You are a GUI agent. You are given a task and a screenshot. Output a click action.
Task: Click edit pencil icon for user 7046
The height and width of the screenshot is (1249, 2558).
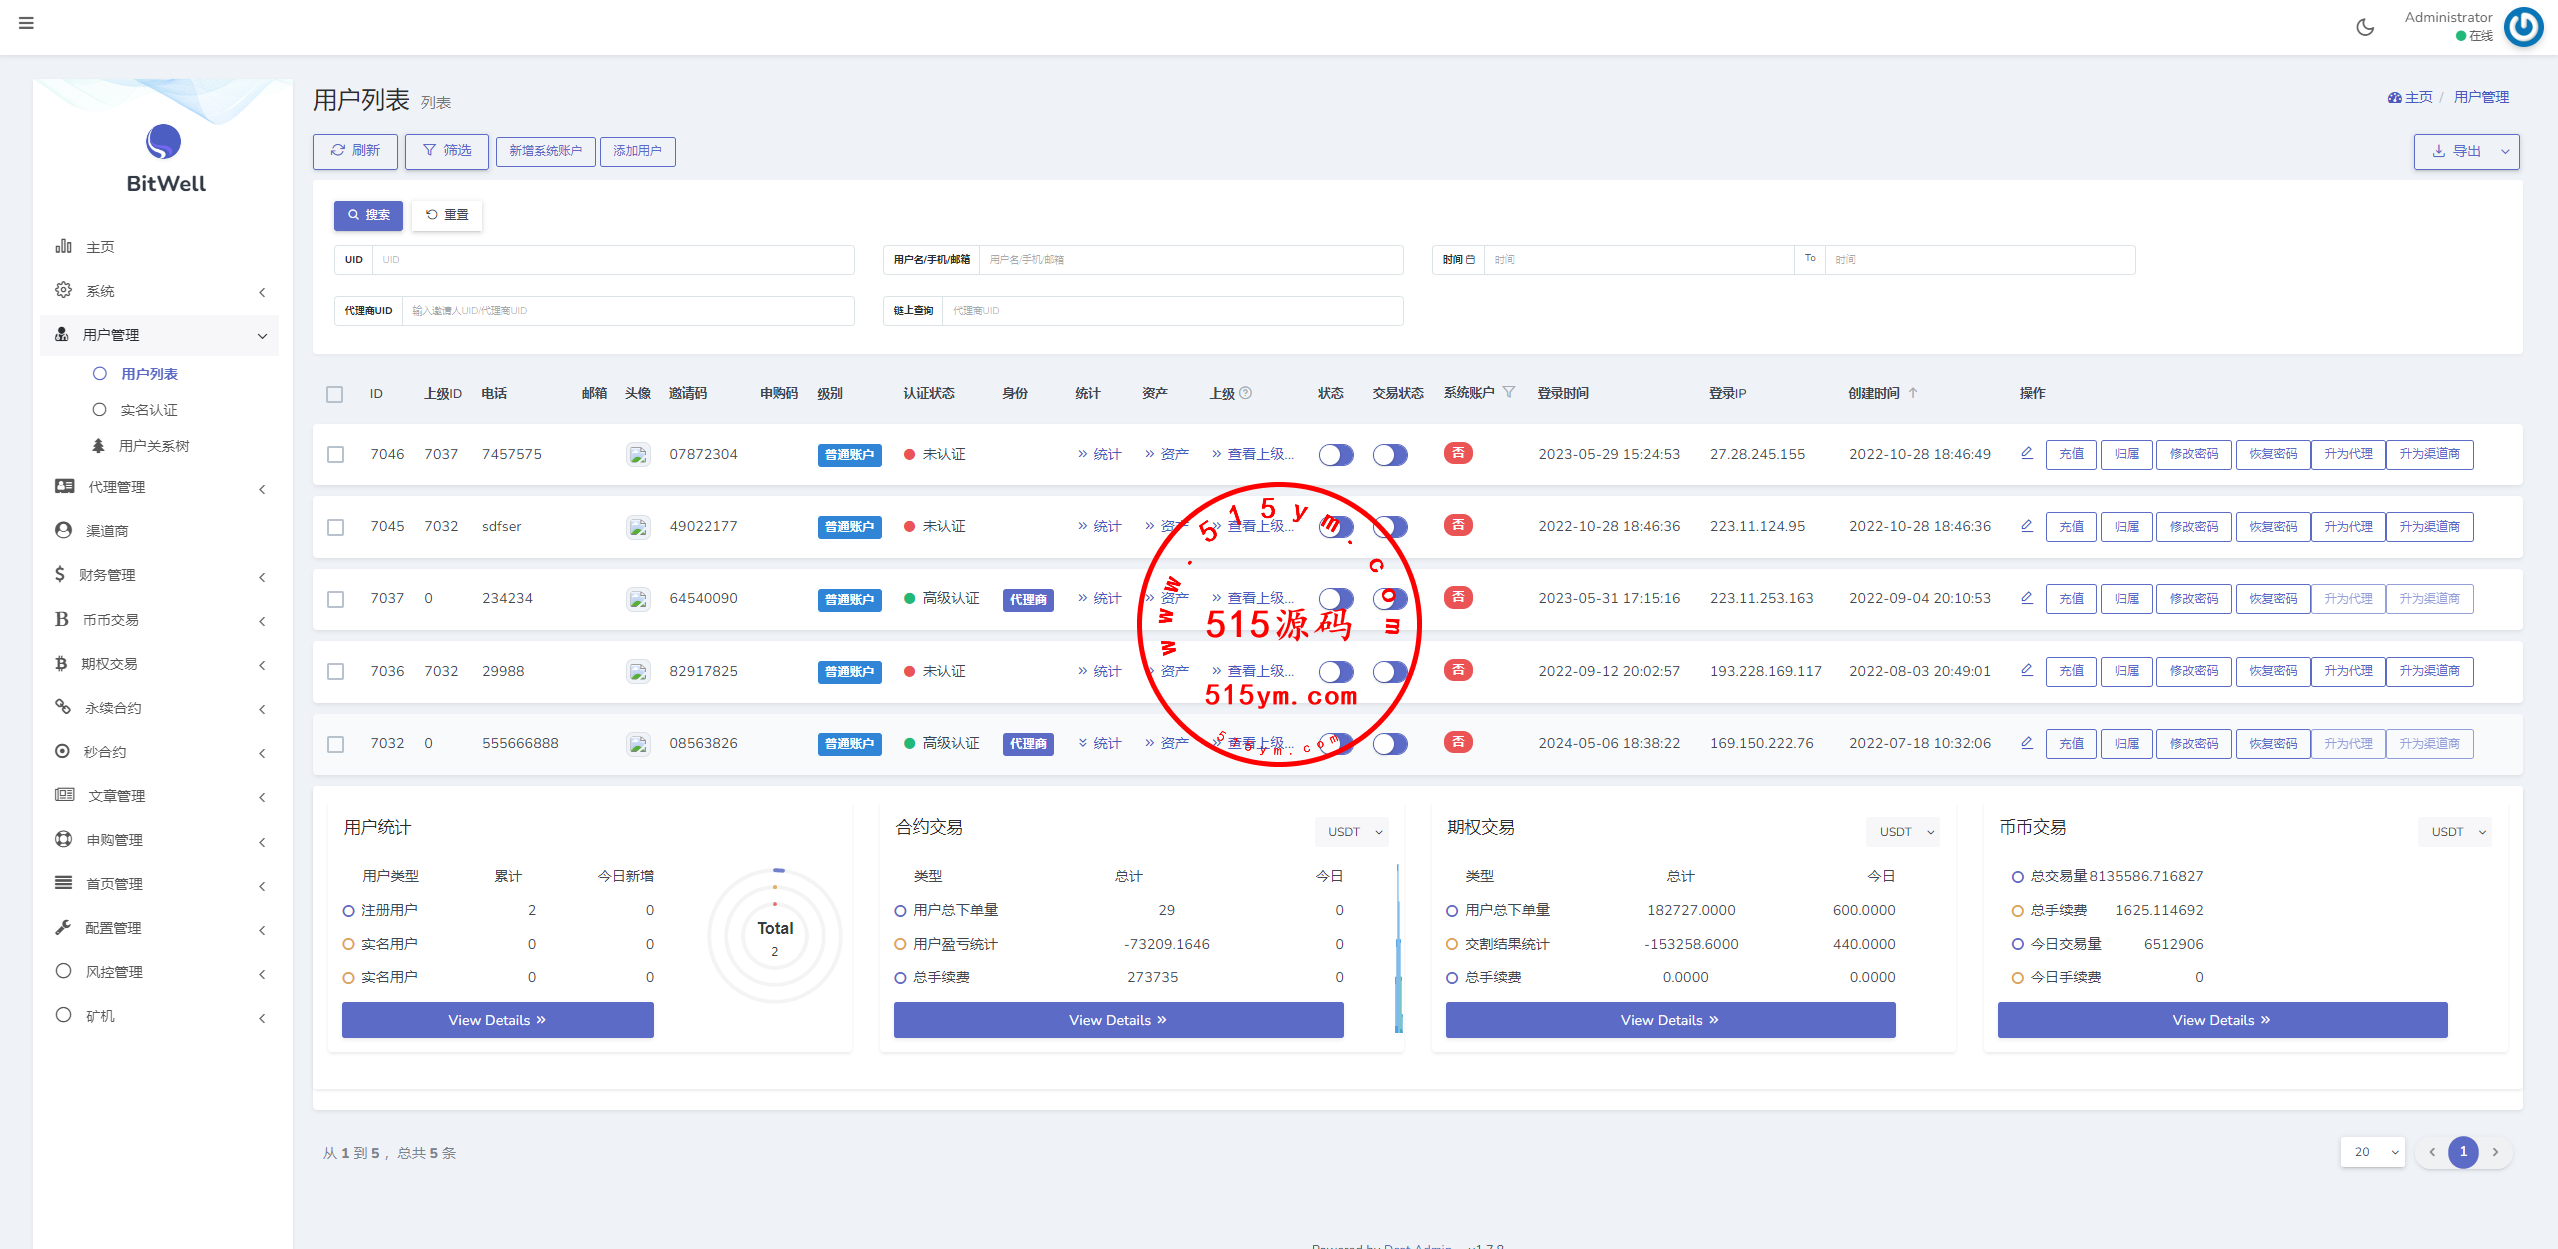click(x=2026, y=453)
